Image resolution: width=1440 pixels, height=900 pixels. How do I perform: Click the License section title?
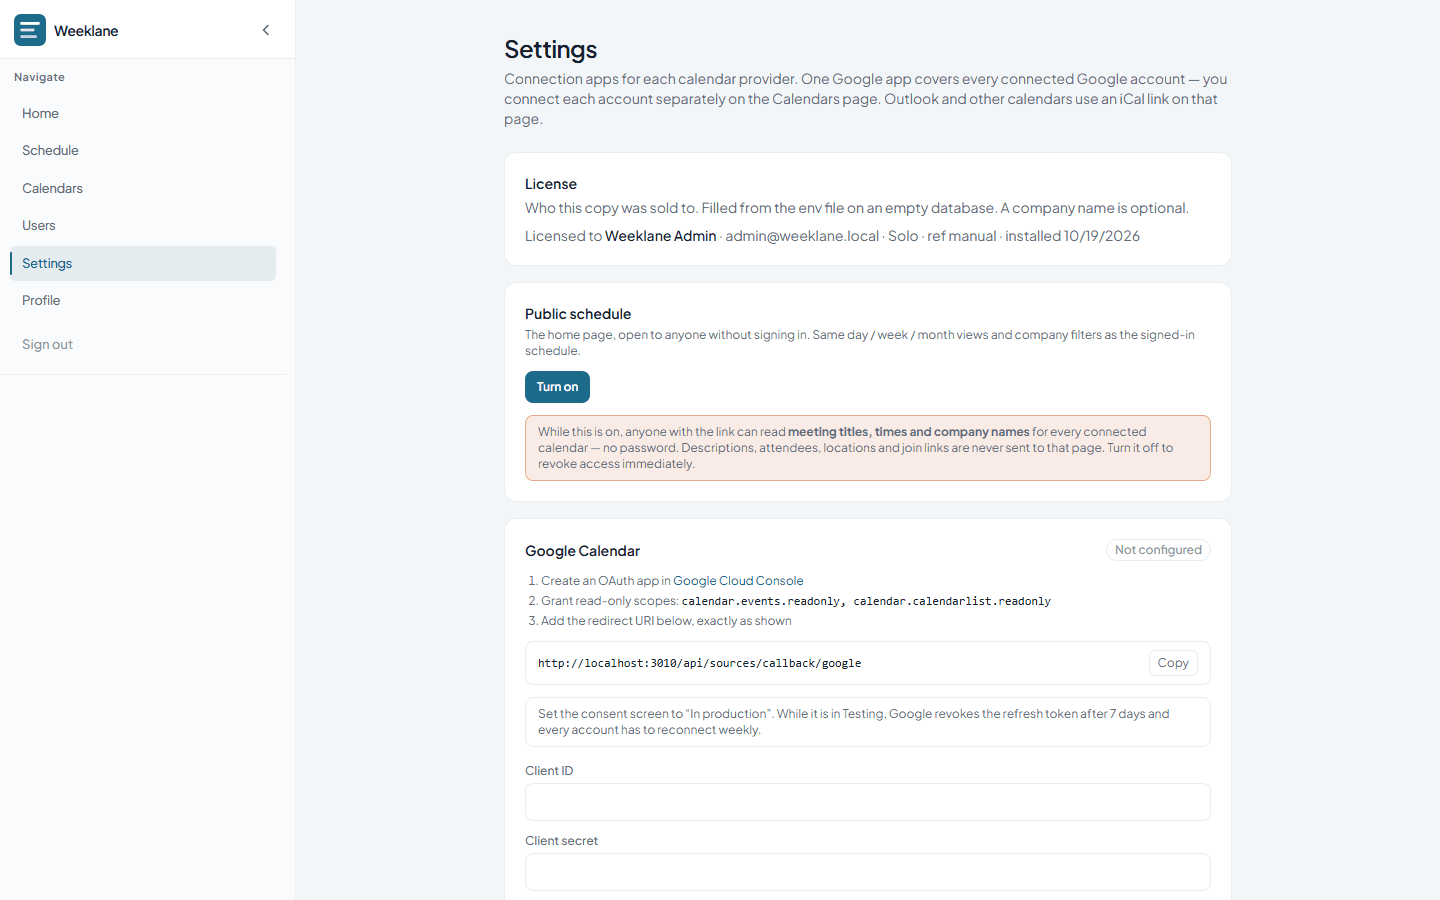pyautogui.click(x=551, y=184)
